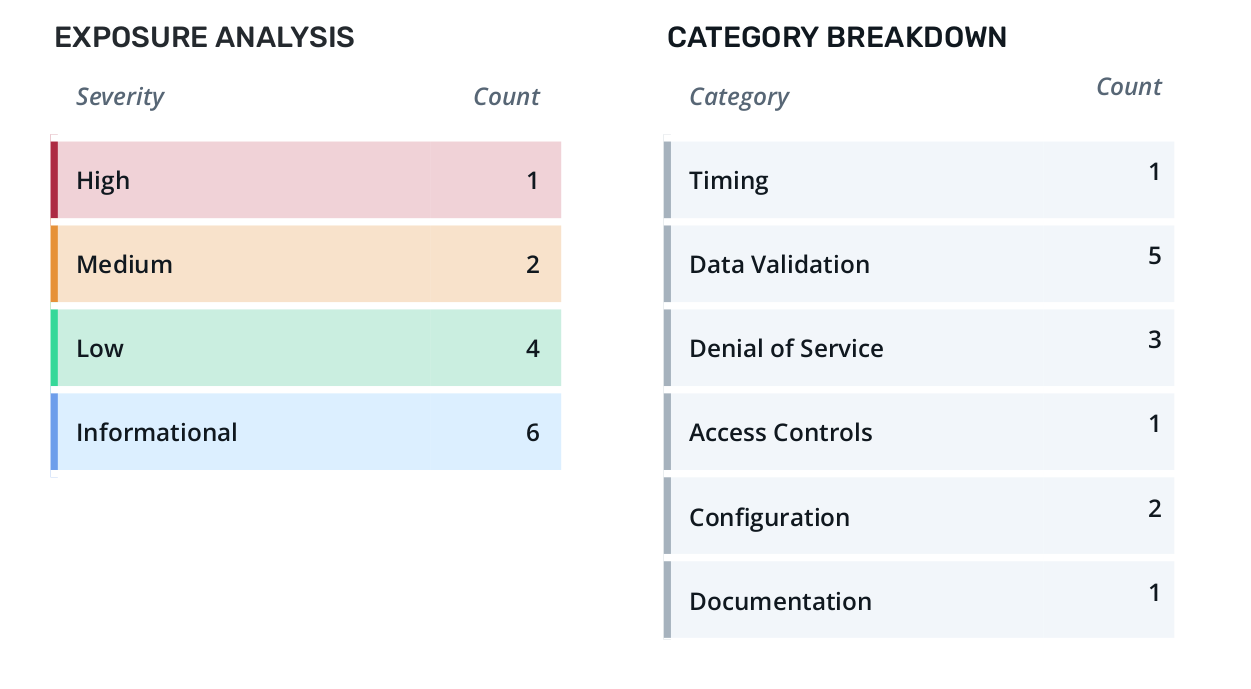Click the Count header above category rows

[1129, 87]
